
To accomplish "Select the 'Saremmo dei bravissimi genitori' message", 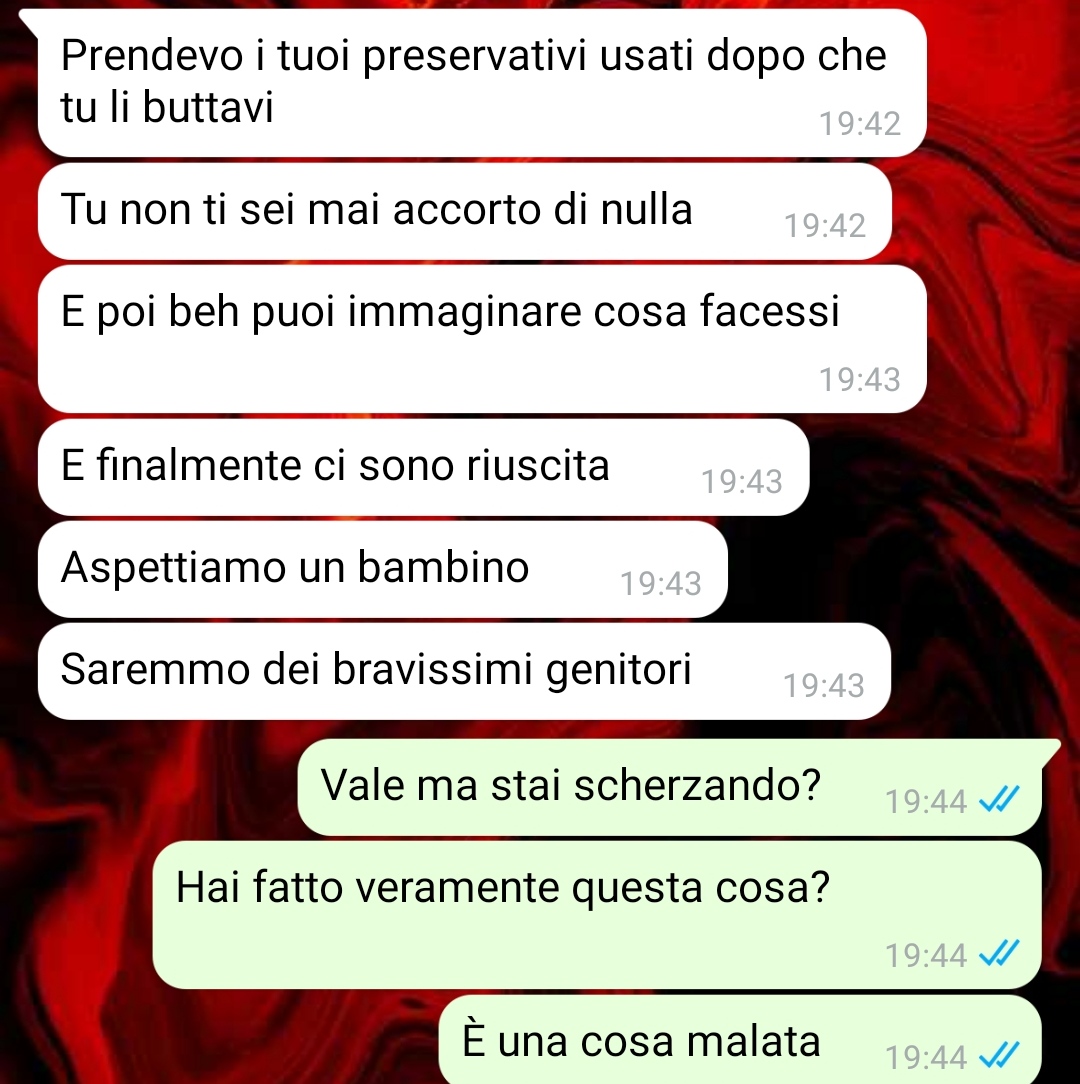I will [464, 671].
